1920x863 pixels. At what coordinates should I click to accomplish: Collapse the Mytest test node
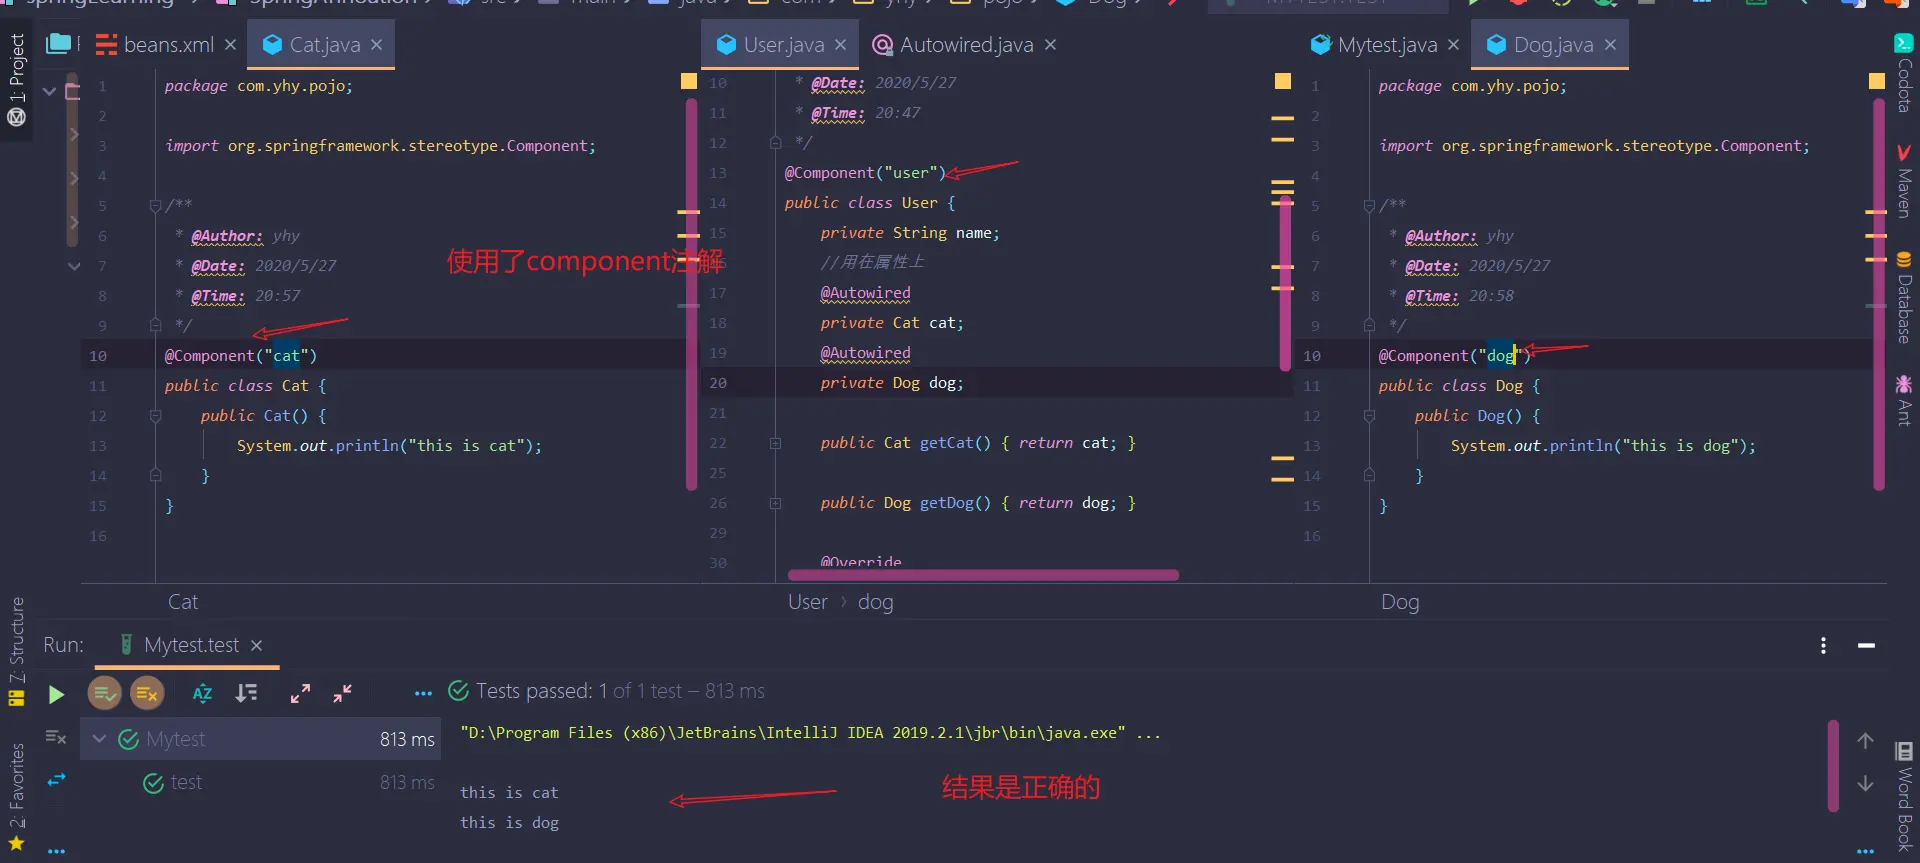(99, 739)
